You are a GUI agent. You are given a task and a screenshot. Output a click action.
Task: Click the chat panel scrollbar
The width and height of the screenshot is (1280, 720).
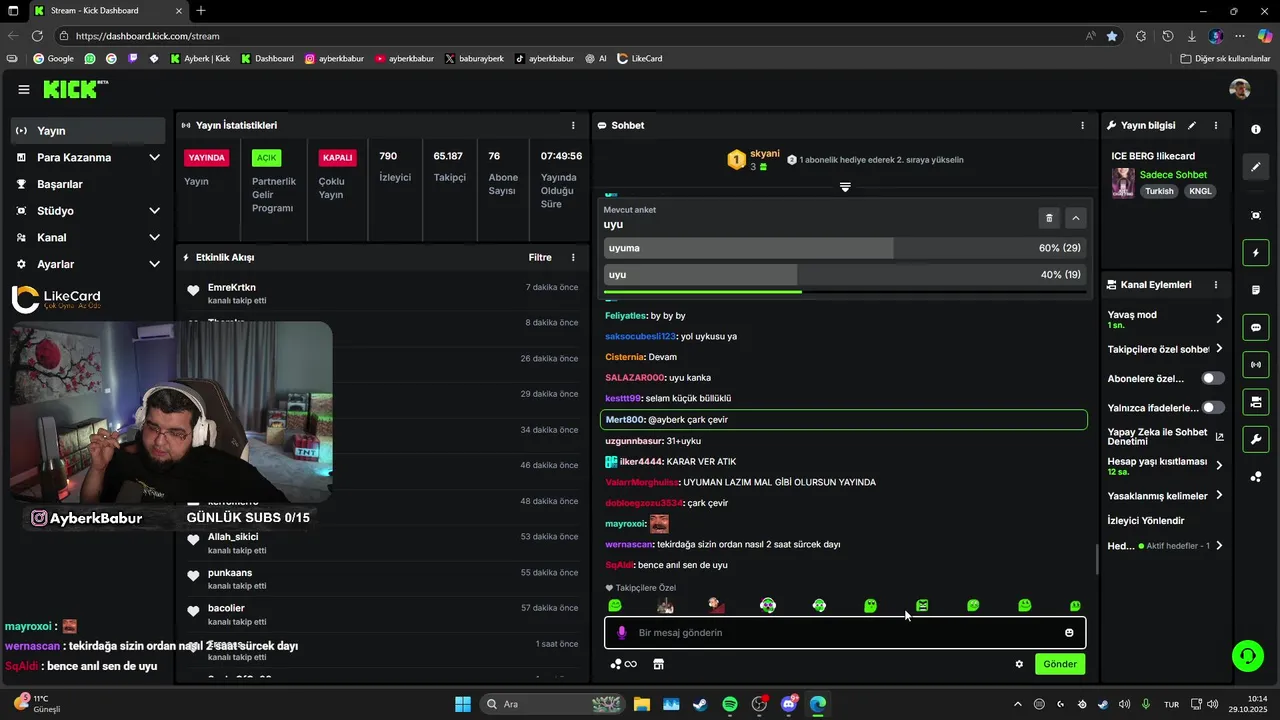pyautogui.click(x=1097, y=559)
